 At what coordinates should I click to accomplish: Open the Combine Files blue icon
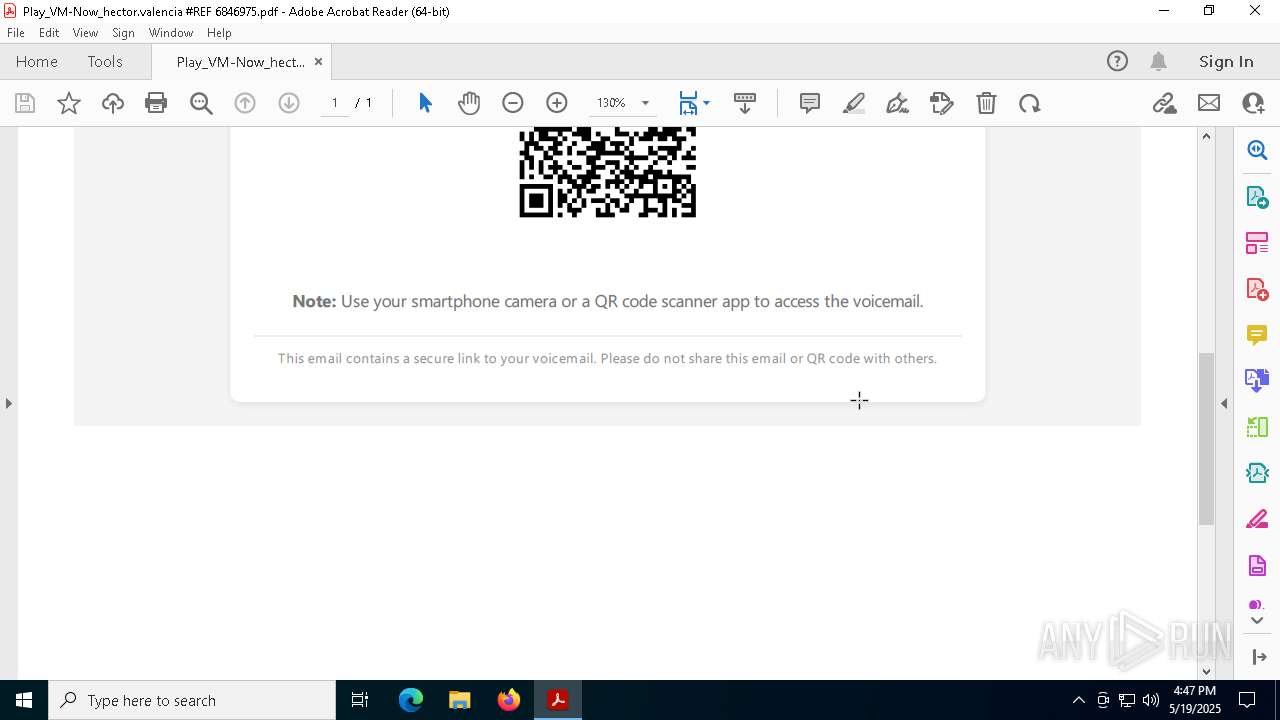[x=1257, y=381]
